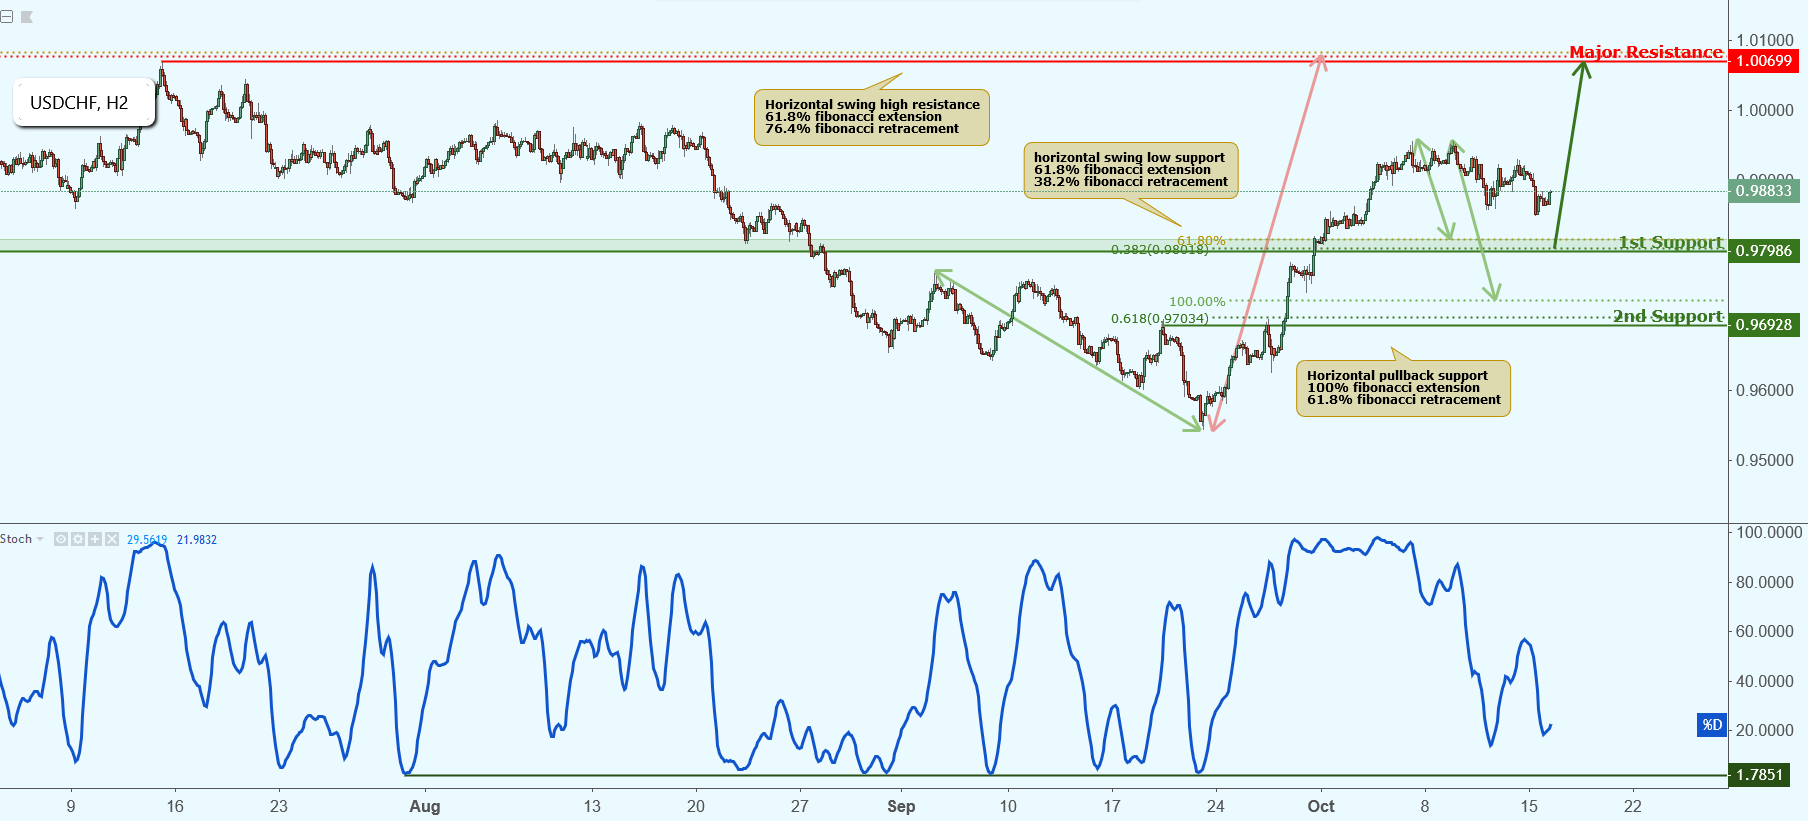Click the 0.382(0.98018) retracement label
This screenshot has height=821, width=1808.
1160,250
